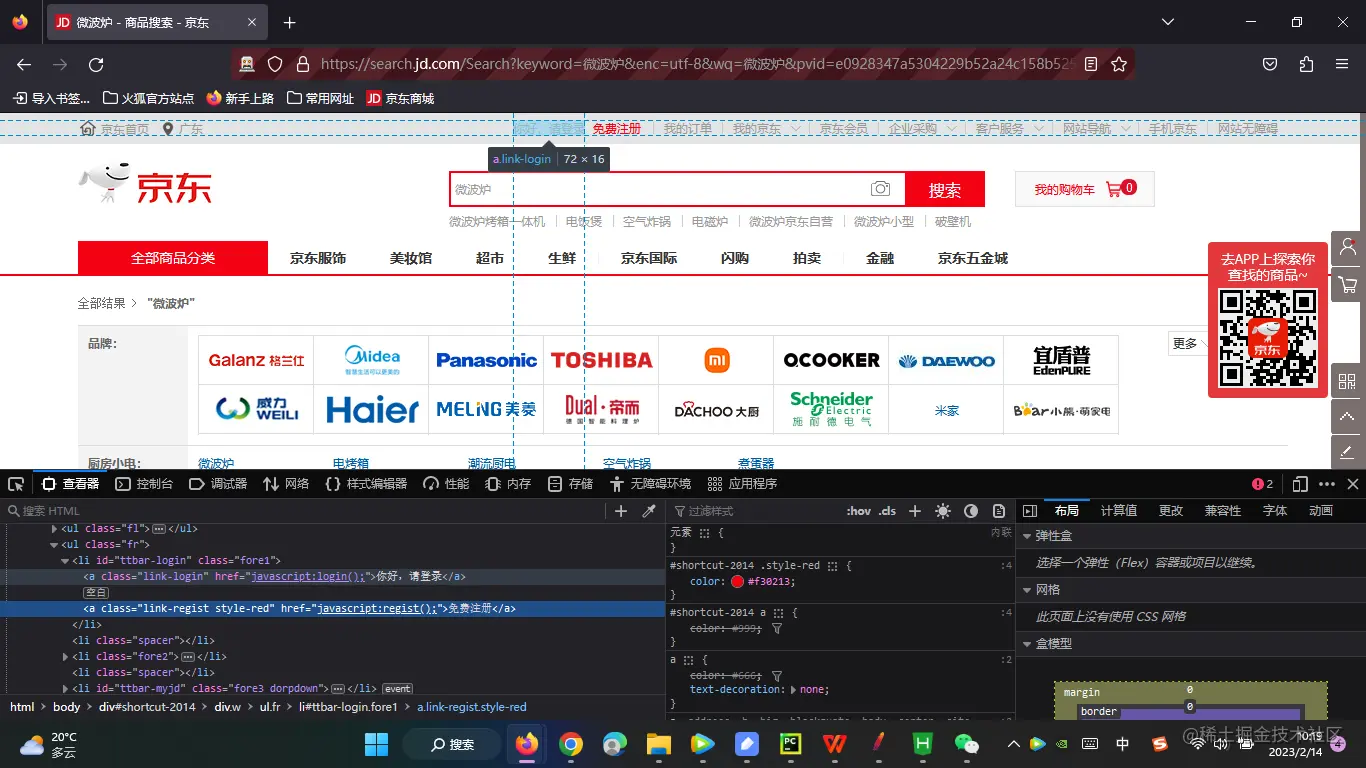1366x768 pixels.
Task: Open the Pocket save icon in toolbar
Action: pyautogui.click(x=1270, y=64)
